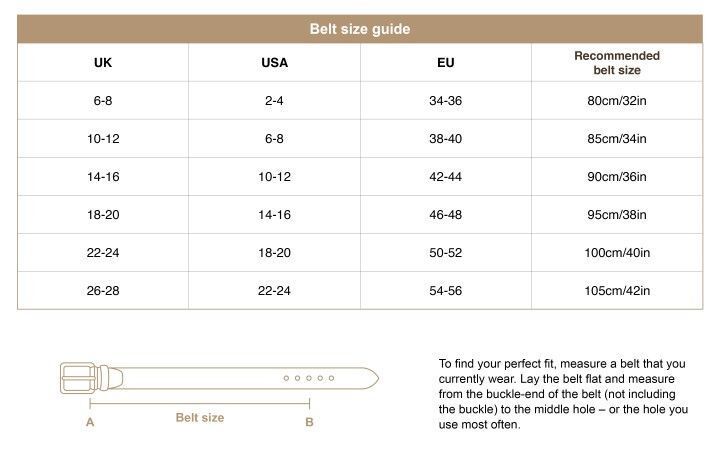Click the 'Recommended belt size' column header
720x475 pixels.
pyautogui.click(x=616, y=63)
